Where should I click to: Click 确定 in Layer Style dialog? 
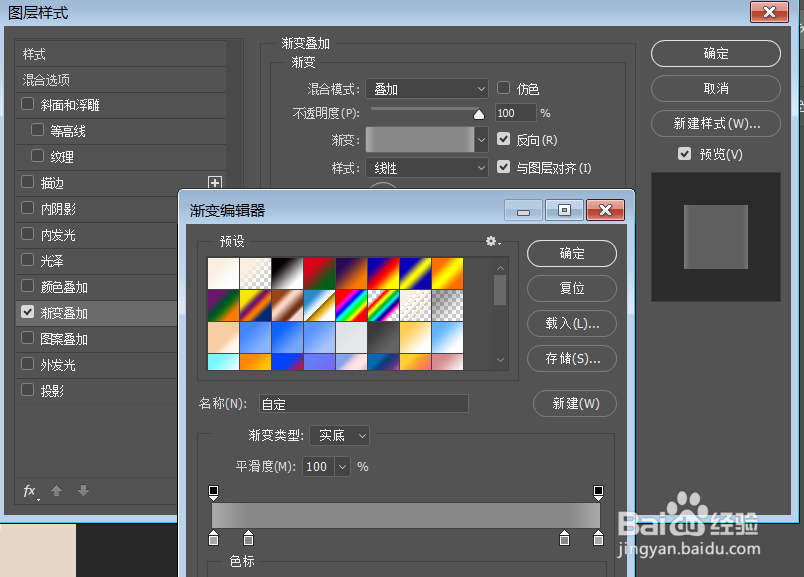(x=716, y=53)
